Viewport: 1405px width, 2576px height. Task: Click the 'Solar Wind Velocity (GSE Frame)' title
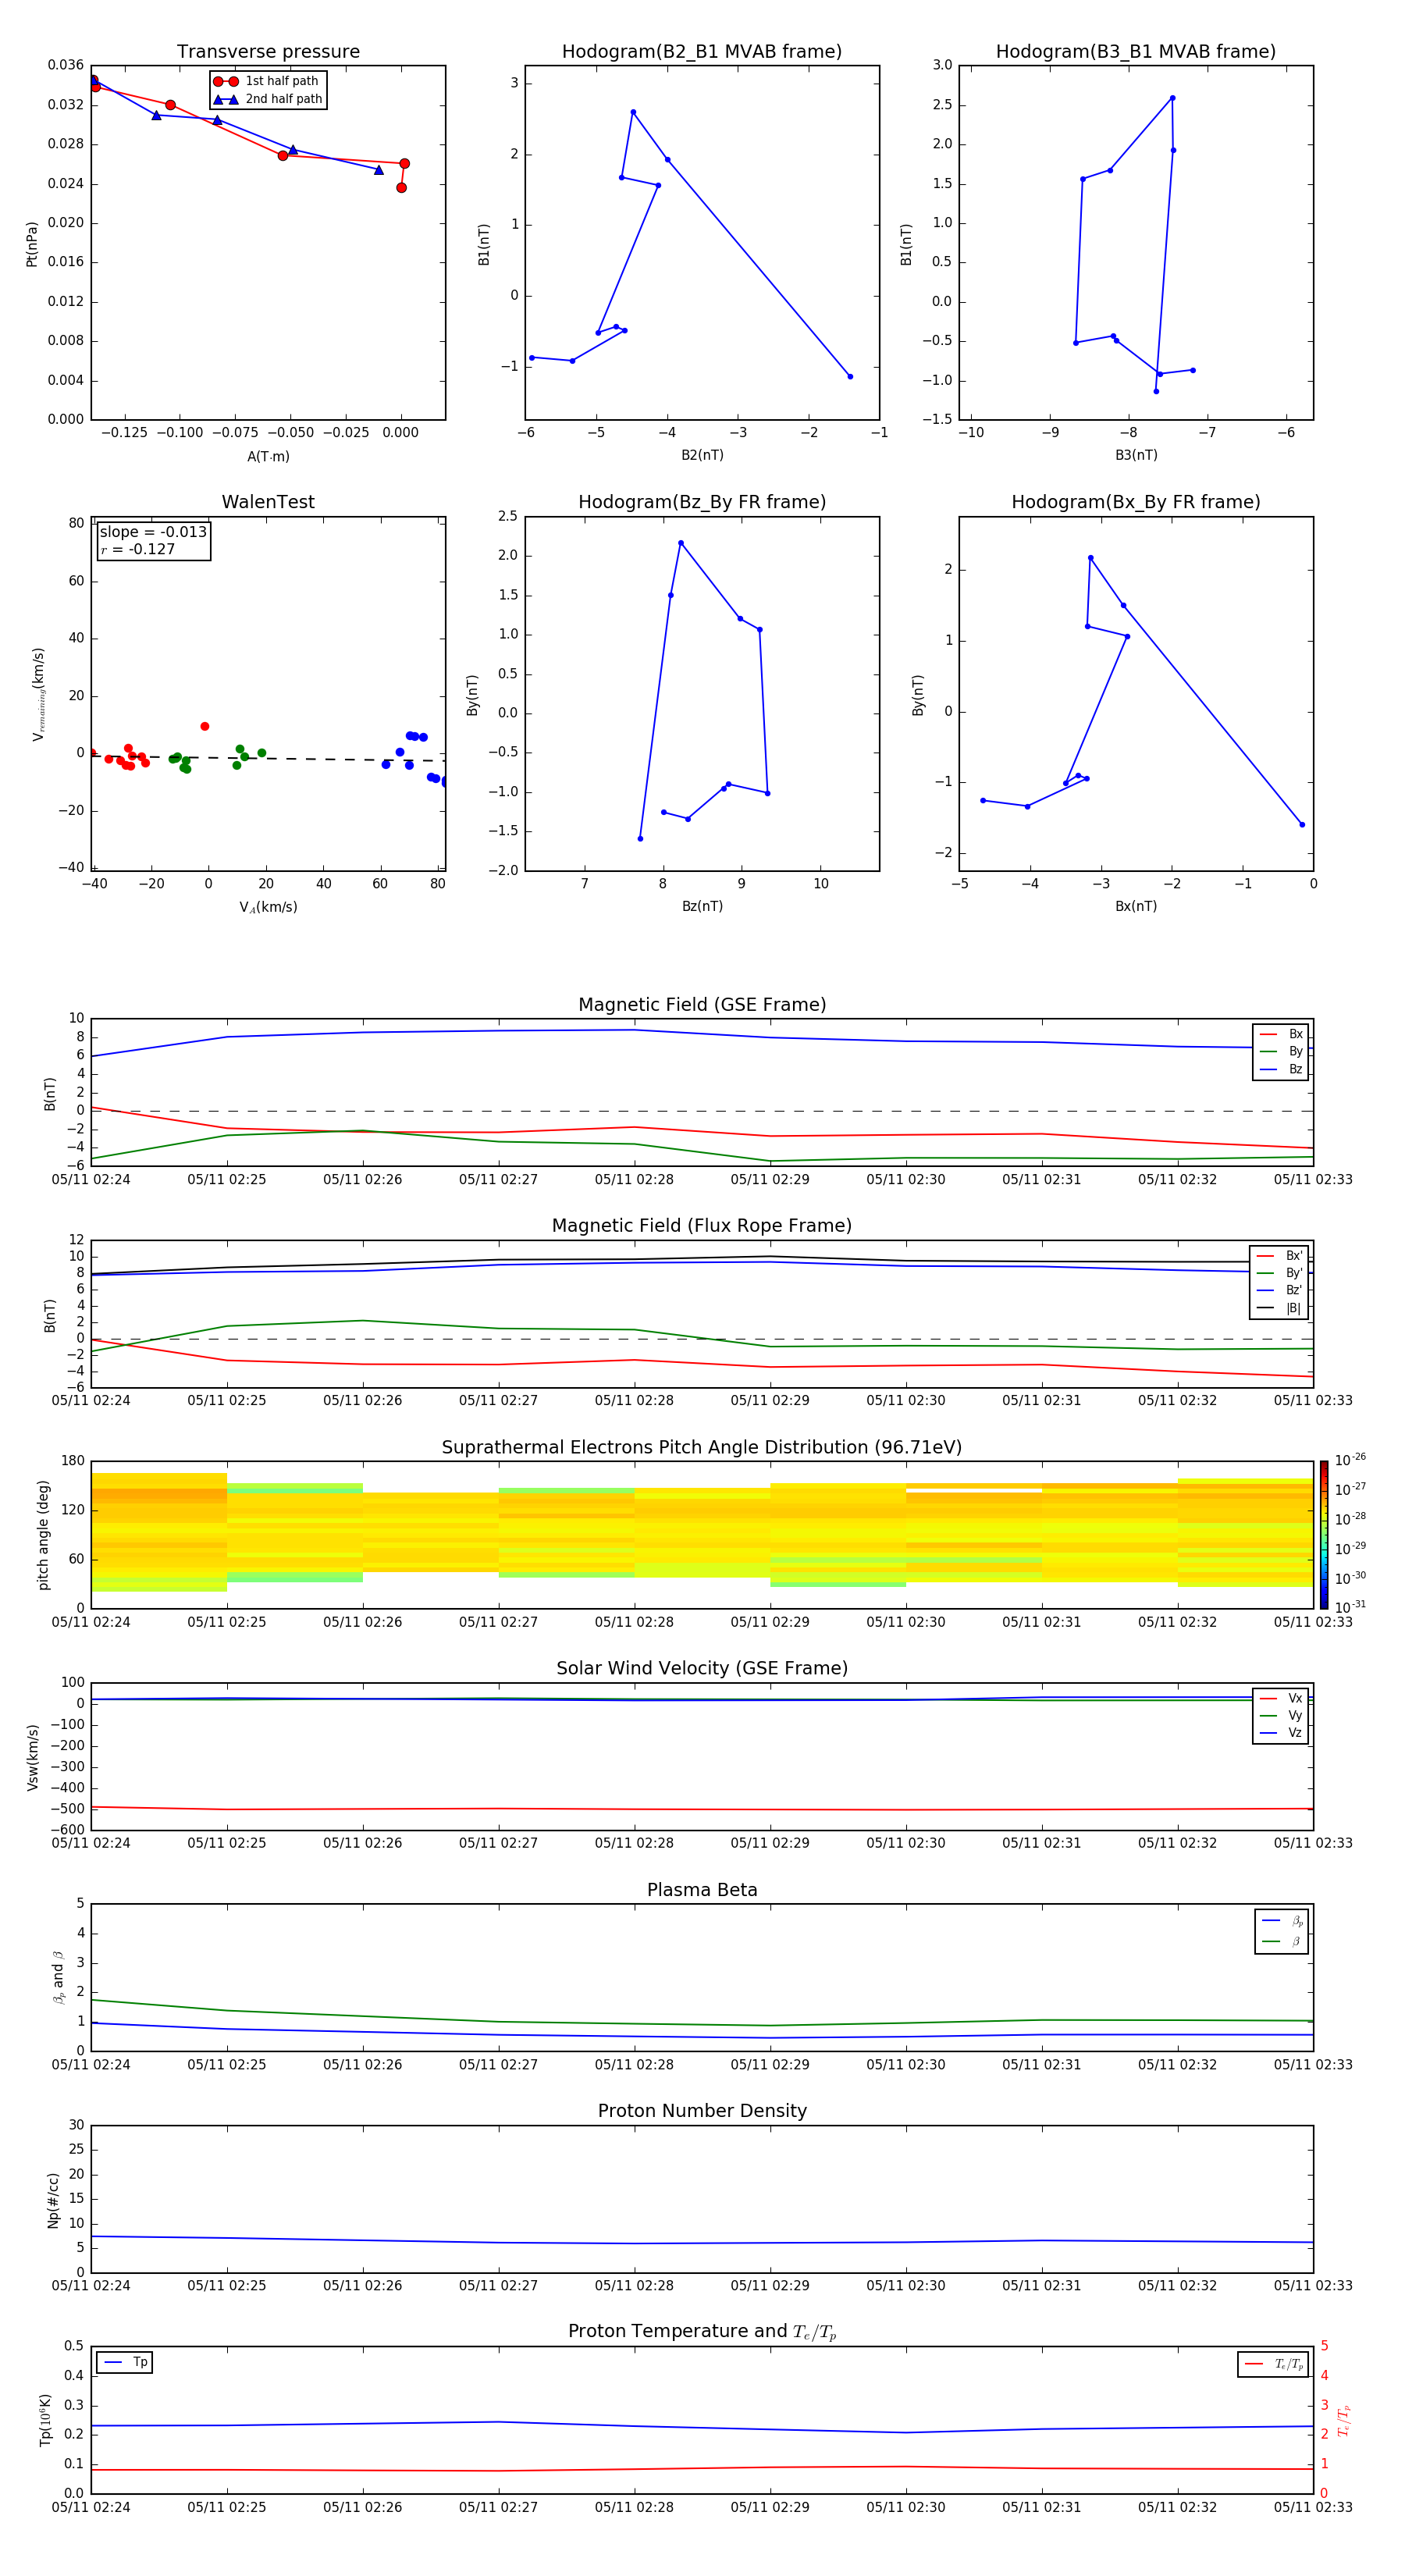(702, 1669)
